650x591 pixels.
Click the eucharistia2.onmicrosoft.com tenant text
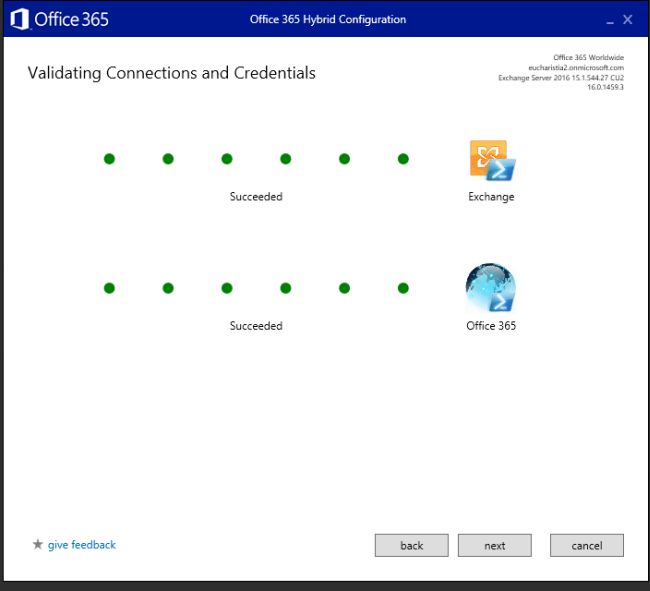coord(576,68)
